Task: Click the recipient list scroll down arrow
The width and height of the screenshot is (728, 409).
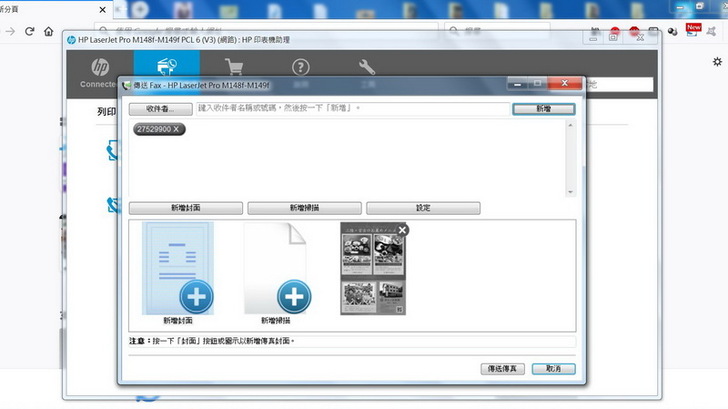Action: pos(570,192)
